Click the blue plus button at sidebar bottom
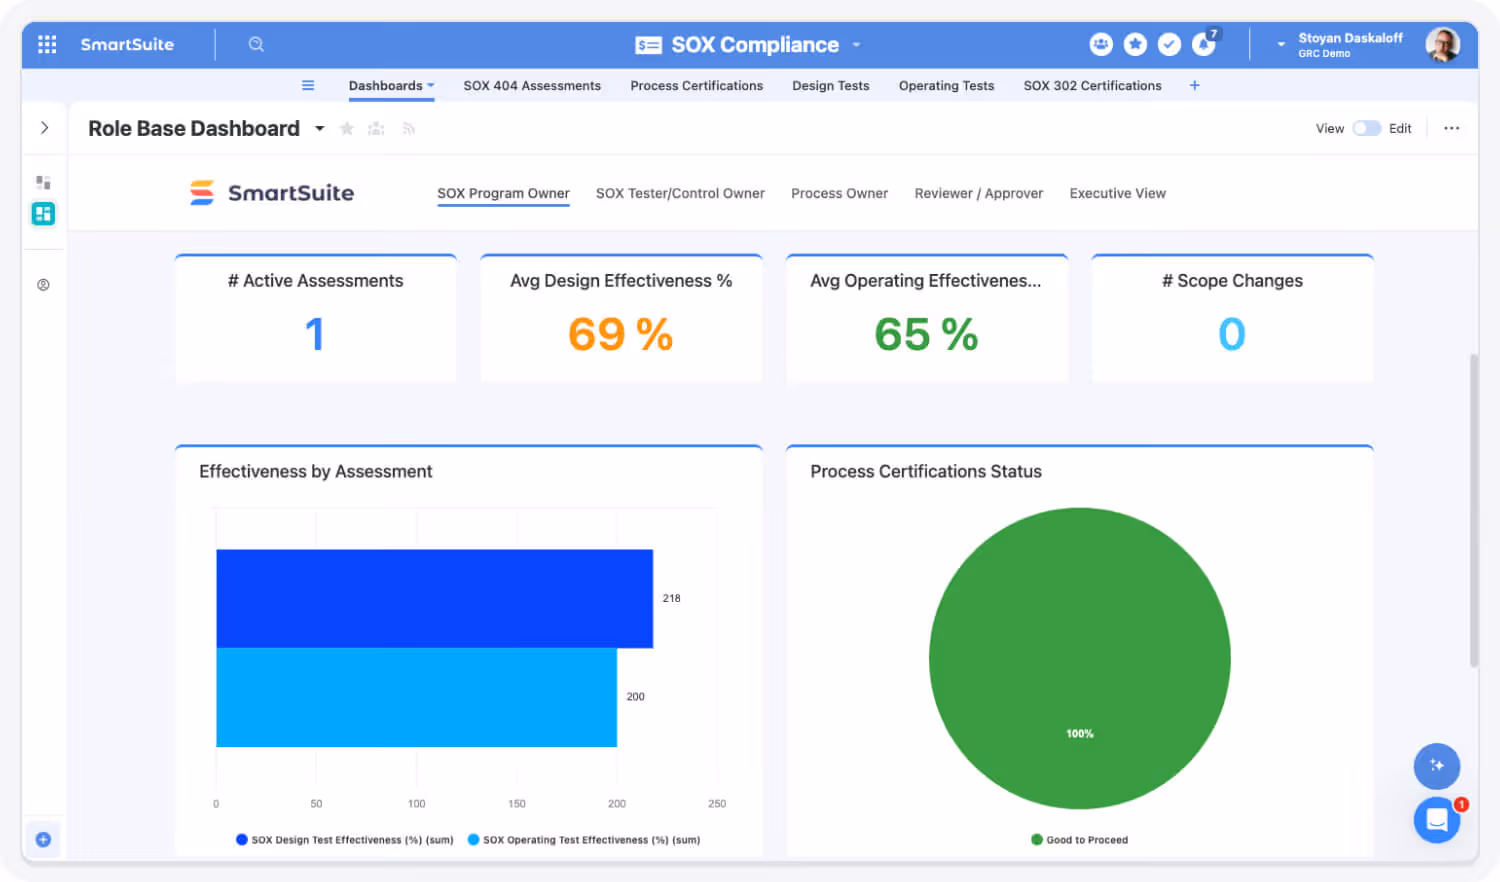 click(43, 840)
